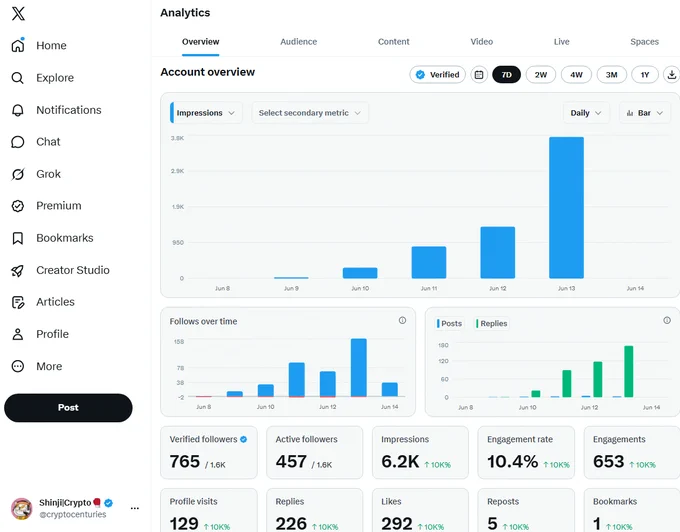The height and width of the screenshot is (532, 680).
Task: Click info icon on Follows over time
Action: pos(402,320)
